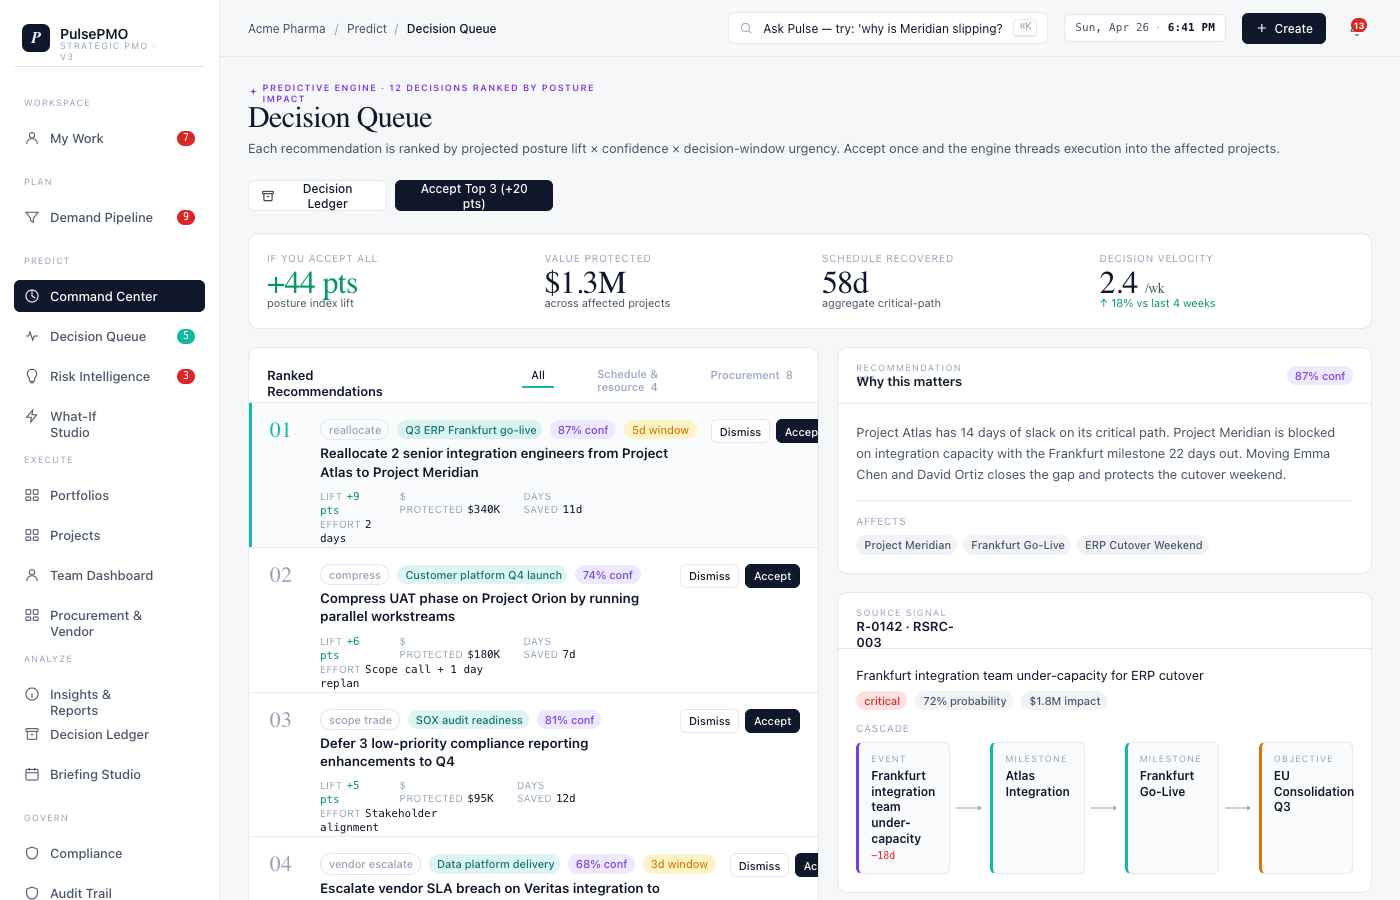Open Command Center in the sidebar
Viewport: 1400px width, 900px height.
[x=109, y=297]
